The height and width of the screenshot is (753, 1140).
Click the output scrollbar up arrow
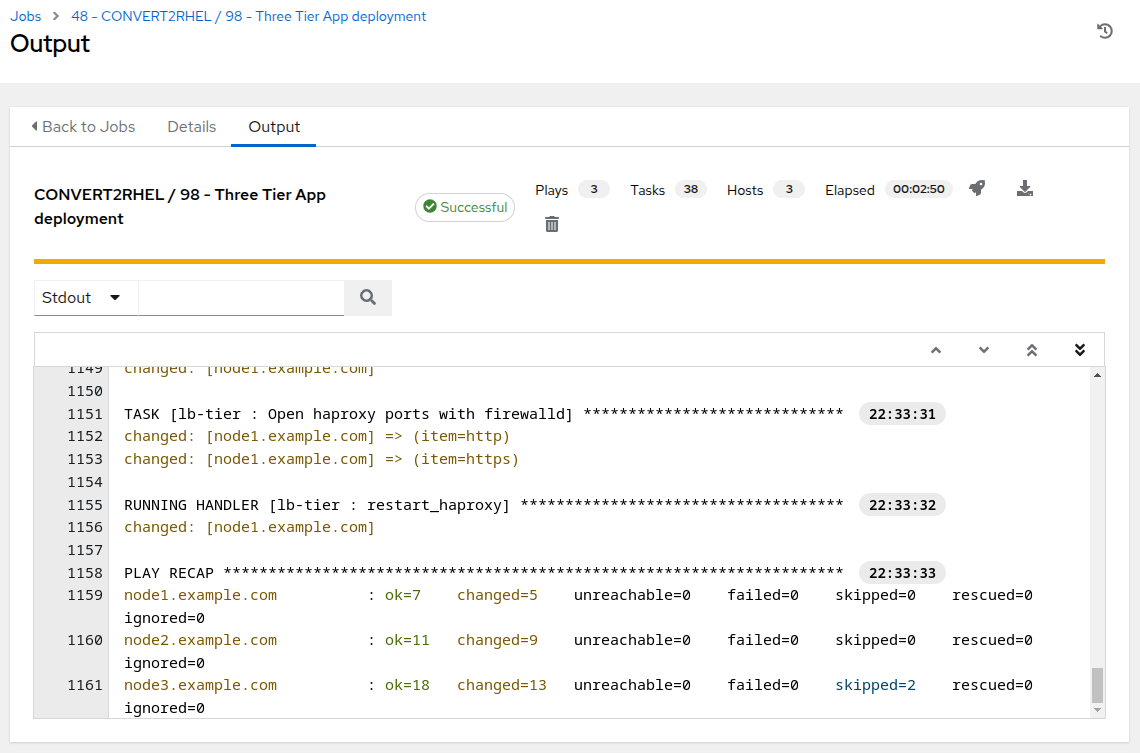click(1097, 375)
